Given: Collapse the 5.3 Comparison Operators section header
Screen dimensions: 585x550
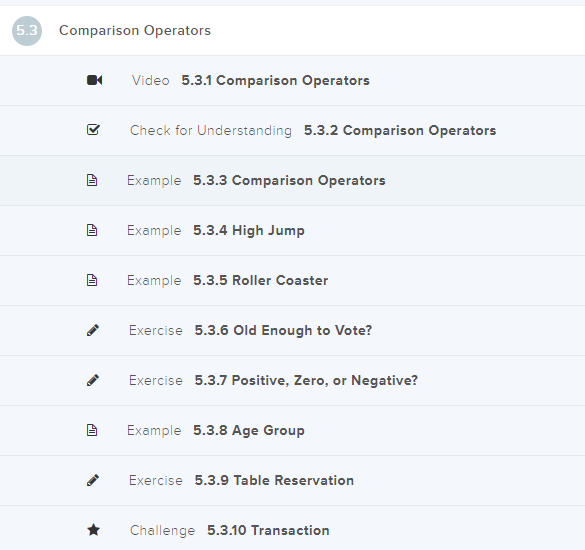Looking at the screenshot, I should [292, 31].
